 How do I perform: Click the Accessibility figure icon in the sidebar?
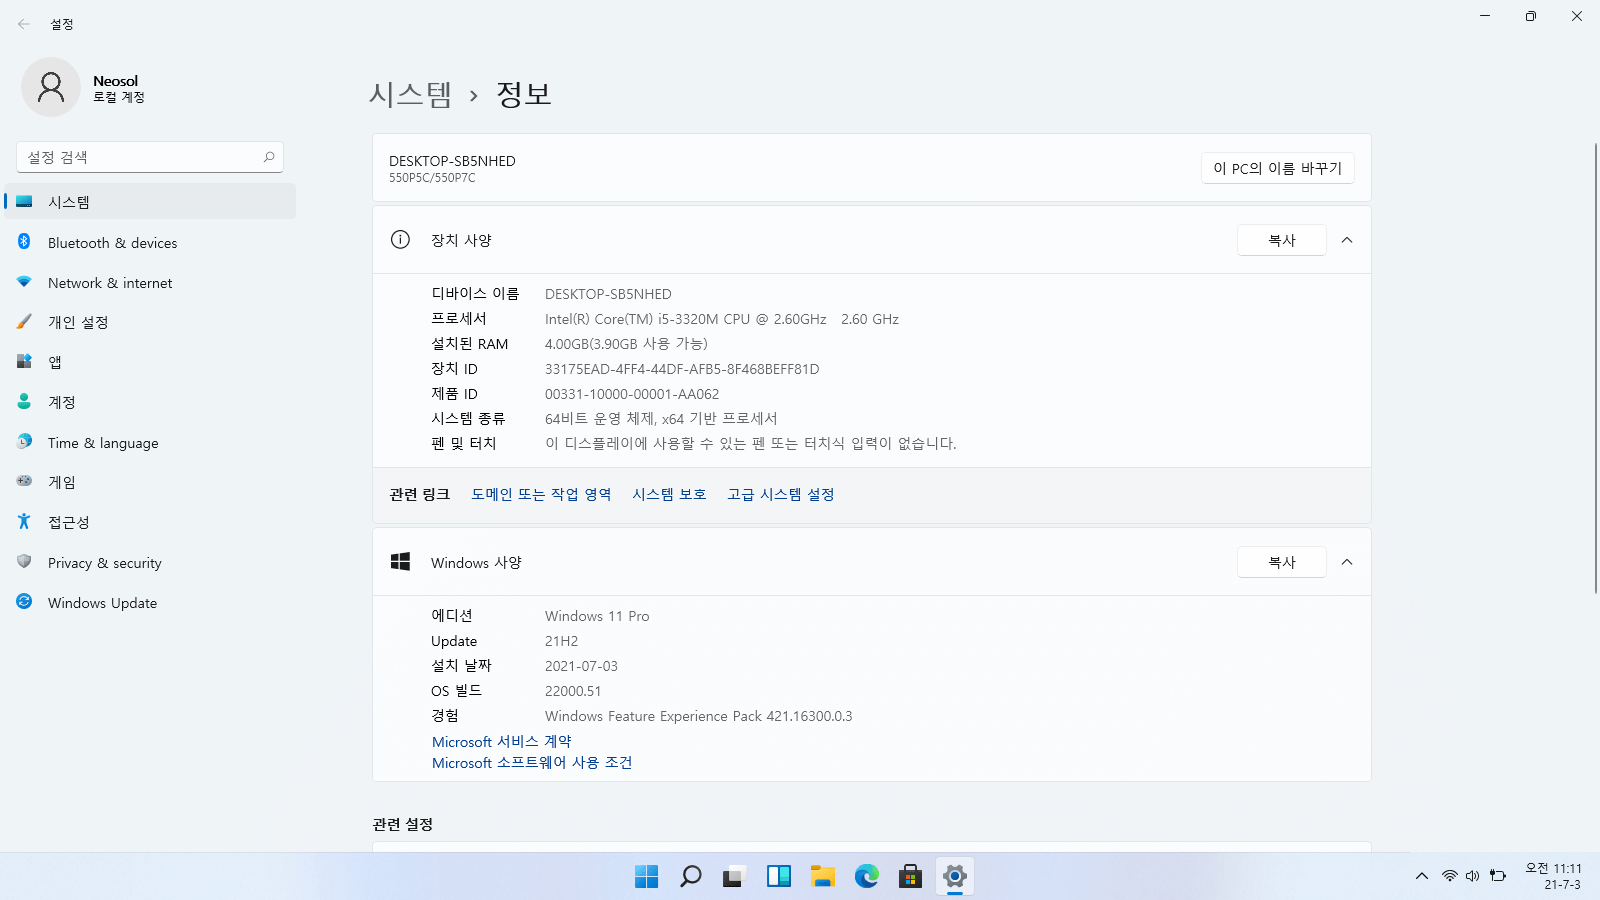click(24, 521)
